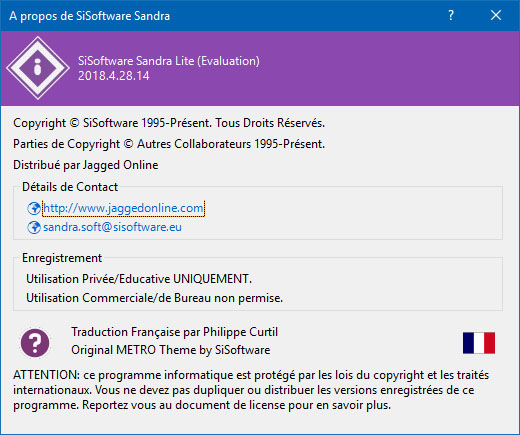The height and width of the screenshot is (435, 520).
Task: Click the Utilisation Commerciale/de Bureau non permise text
Action: point(154,298)
